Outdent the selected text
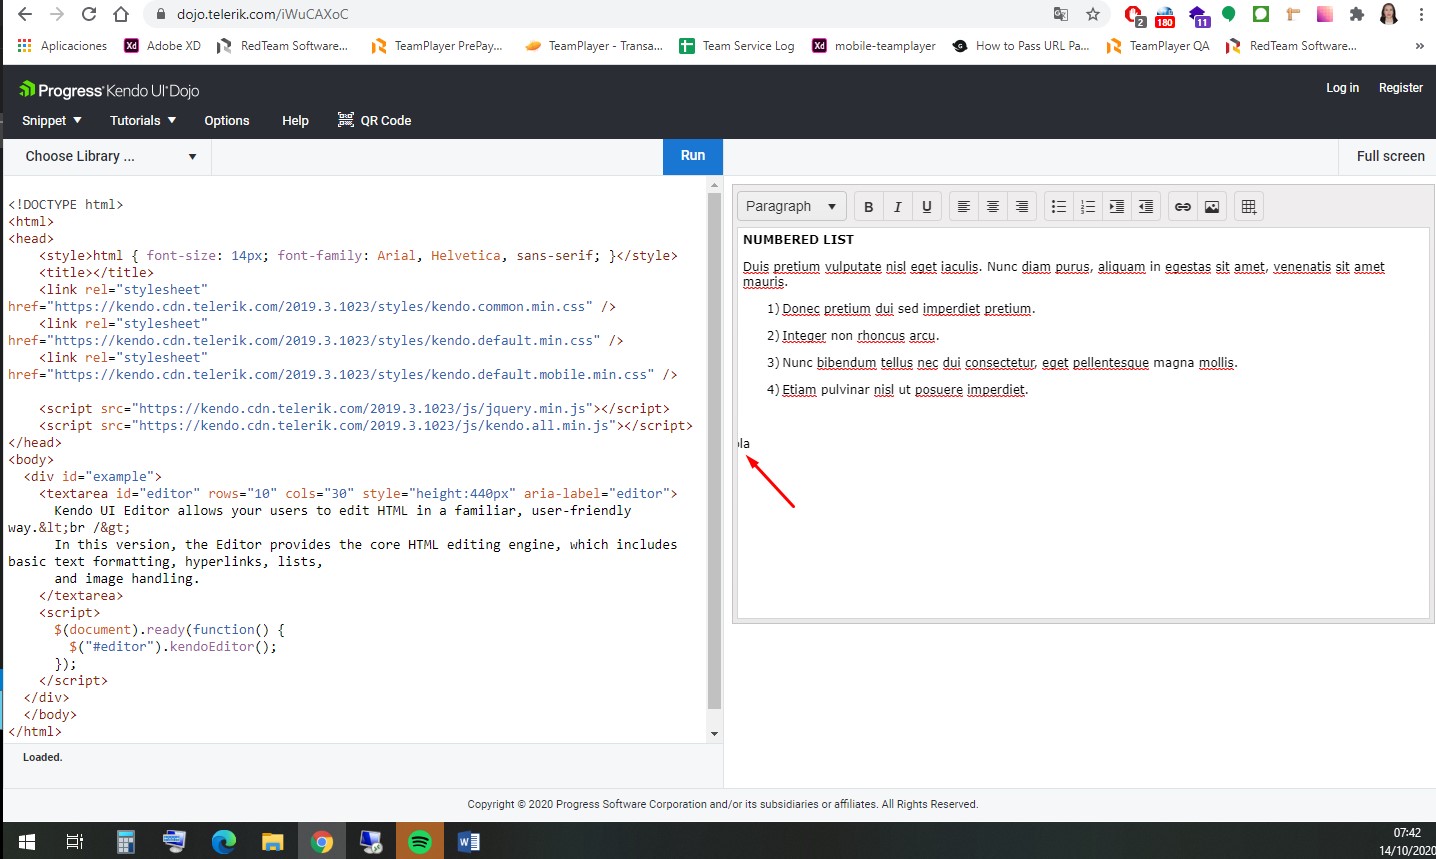Viewport: 1436px width, 859px height. (x=1146, y=207)
